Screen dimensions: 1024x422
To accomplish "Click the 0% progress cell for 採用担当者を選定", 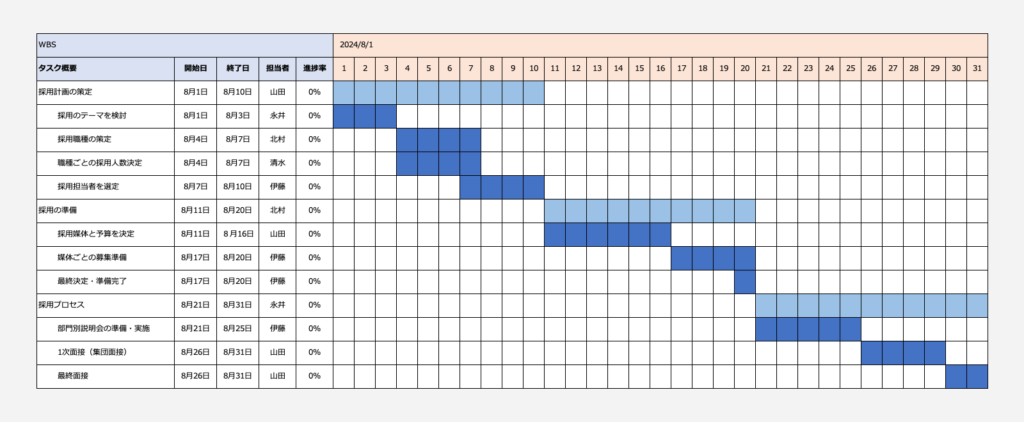I will [315, 187].
